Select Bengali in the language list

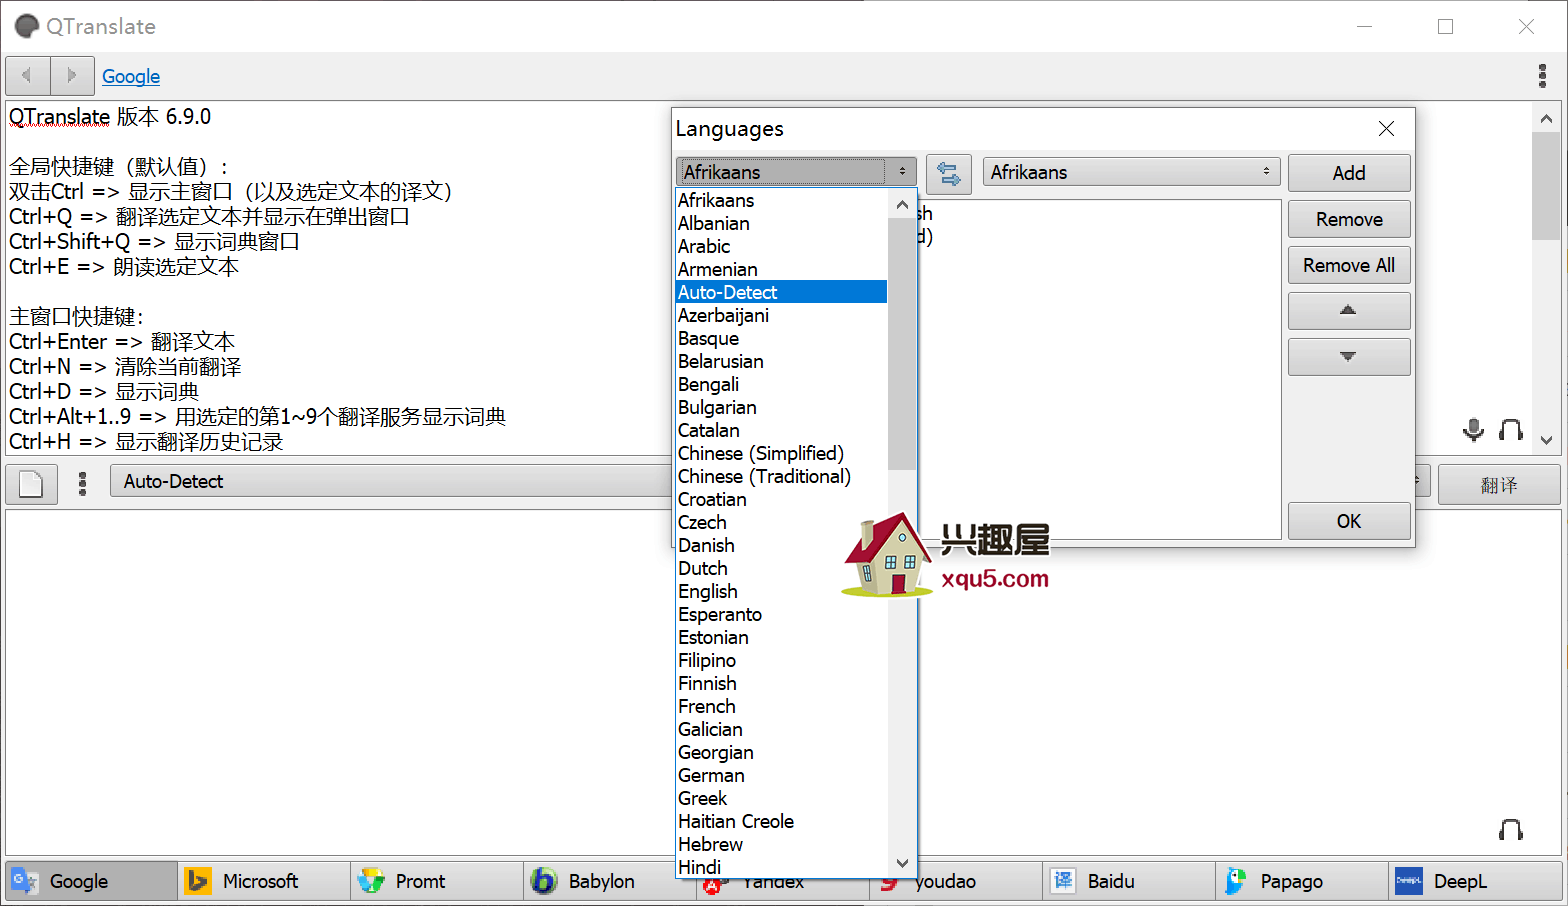click(782, 384)
